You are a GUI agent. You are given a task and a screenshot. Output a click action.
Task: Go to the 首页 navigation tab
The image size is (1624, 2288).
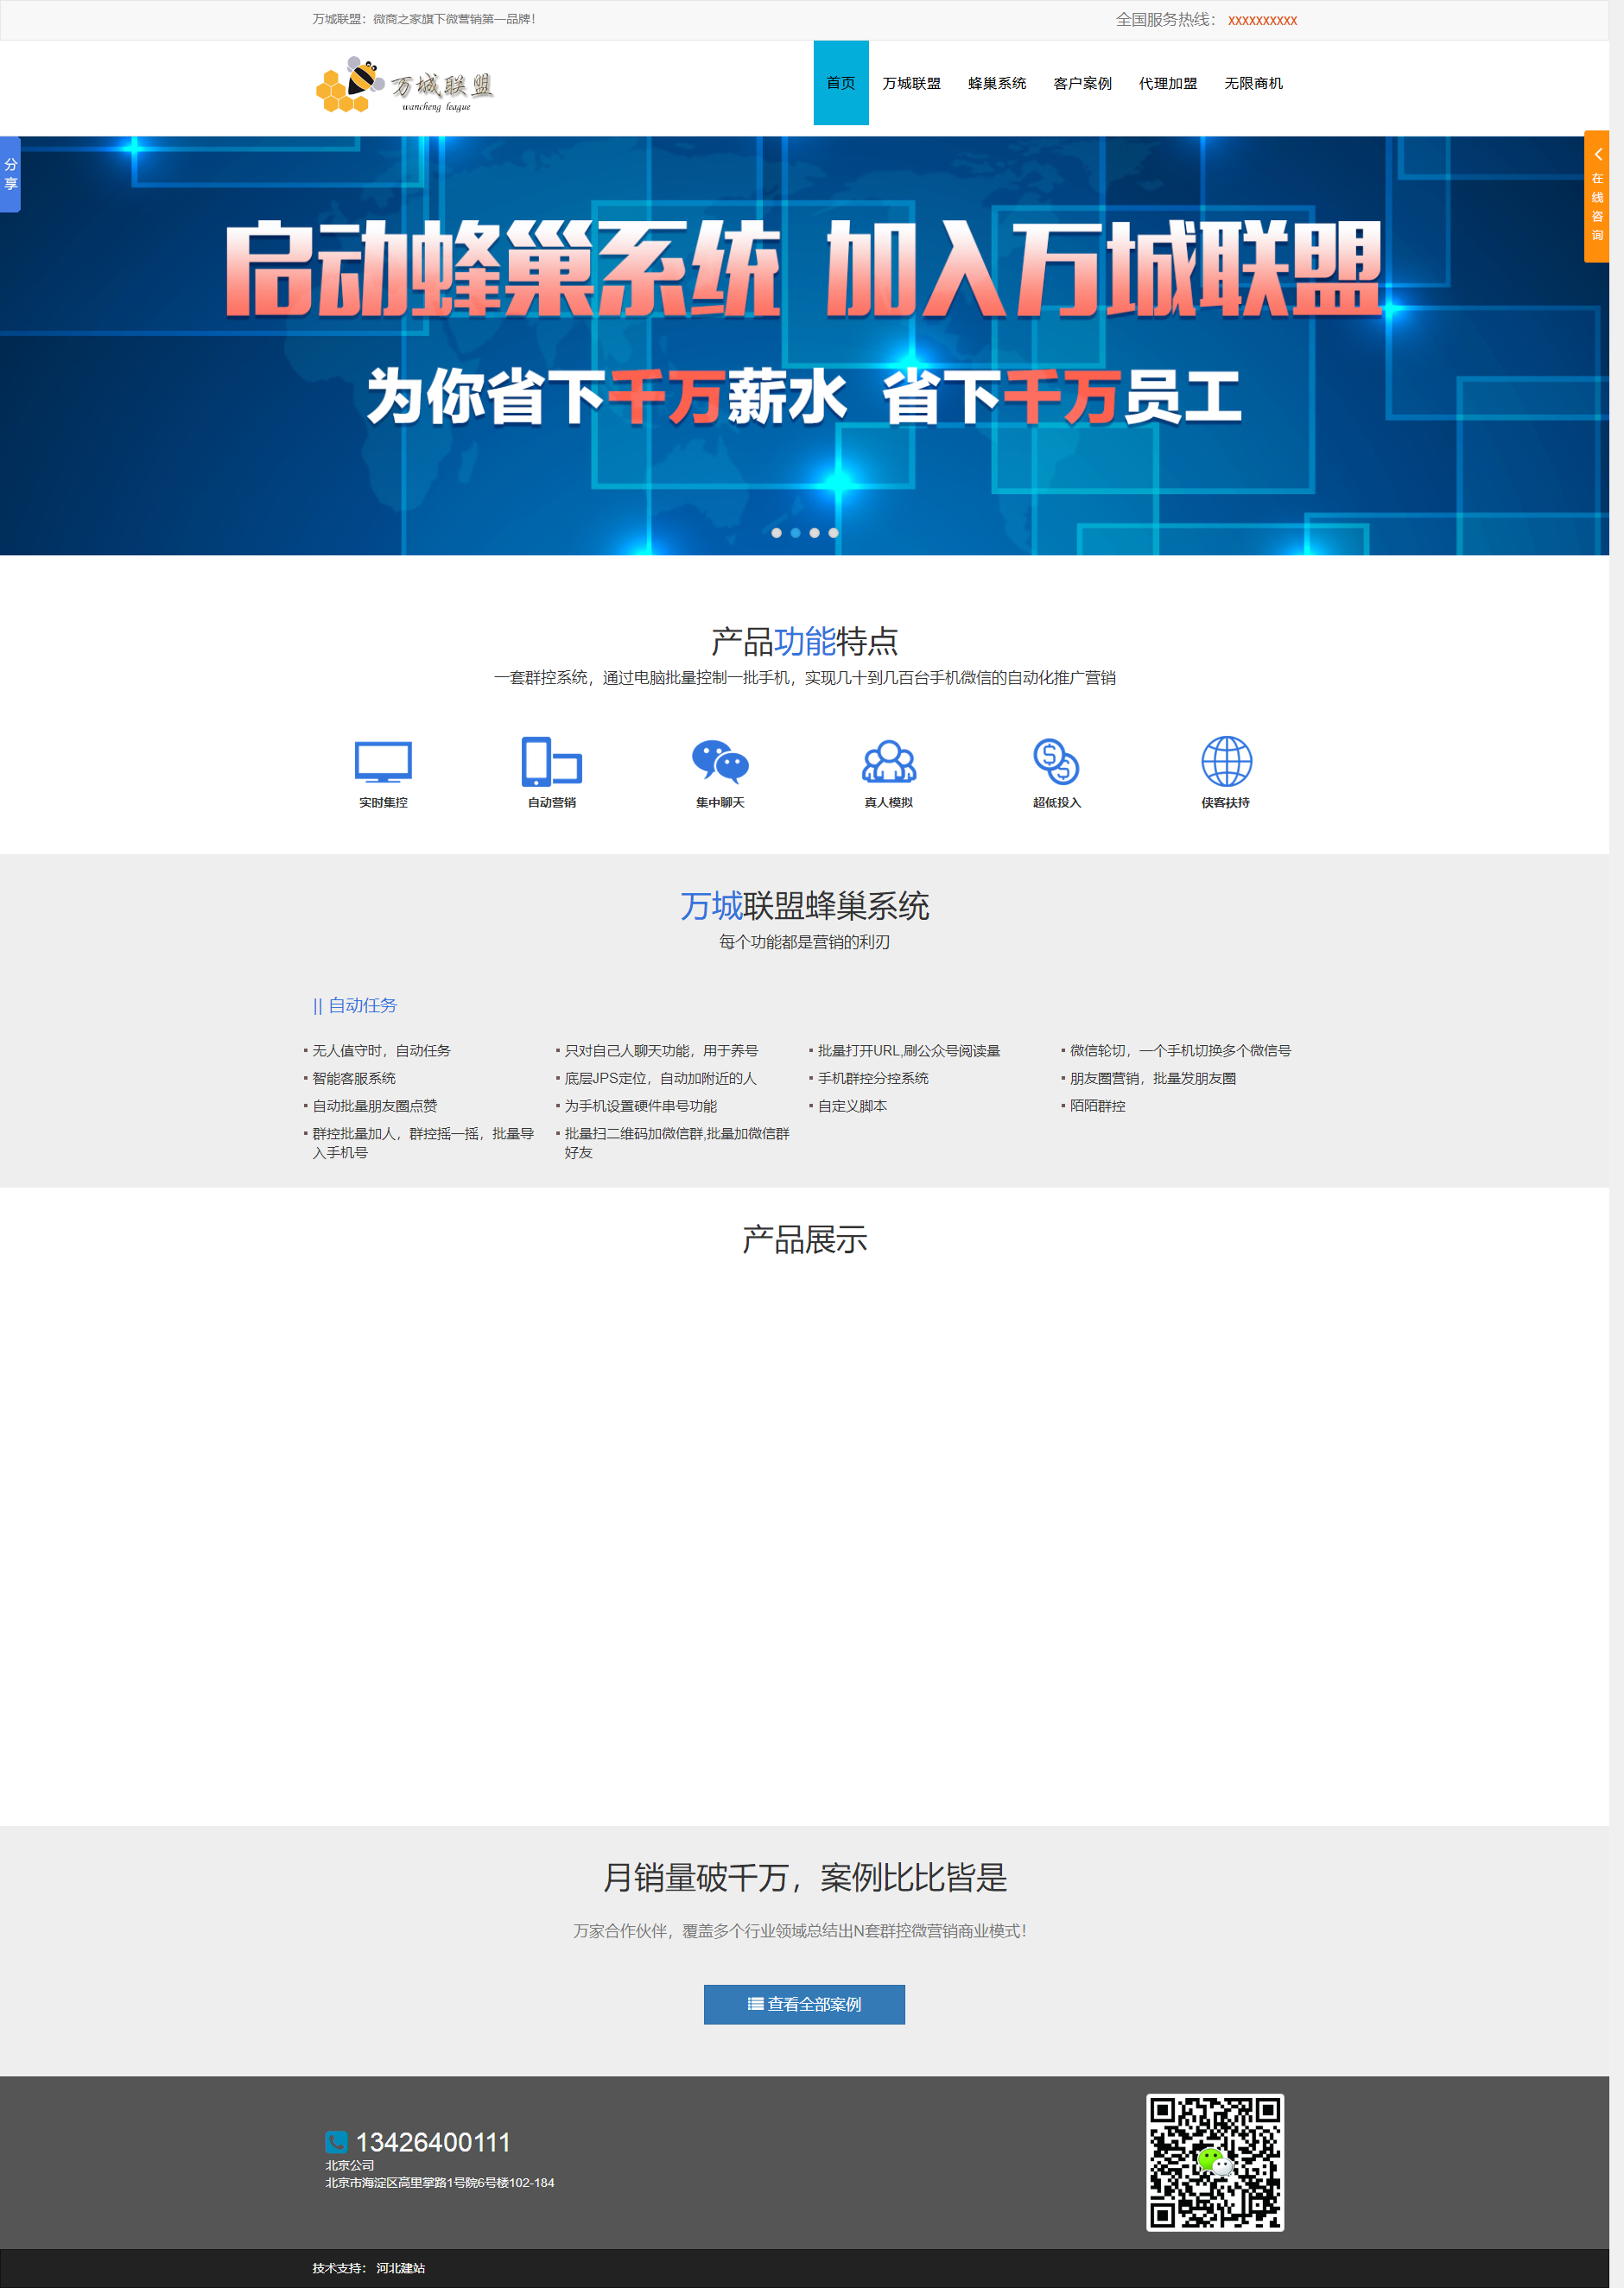(x=840, y=83)
